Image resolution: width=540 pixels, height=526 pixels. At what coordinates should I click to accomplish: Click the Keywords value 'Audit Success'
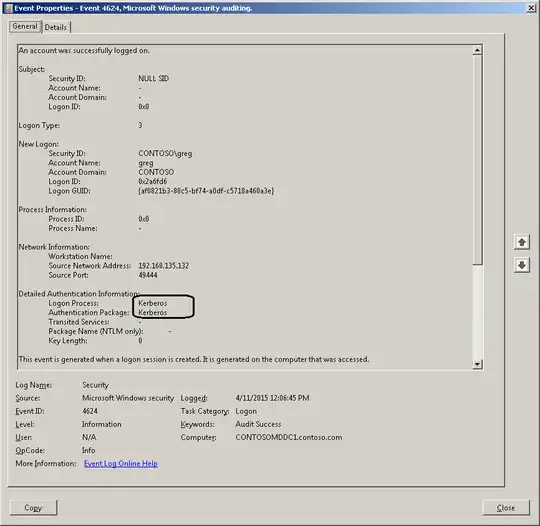pos(258,424)
